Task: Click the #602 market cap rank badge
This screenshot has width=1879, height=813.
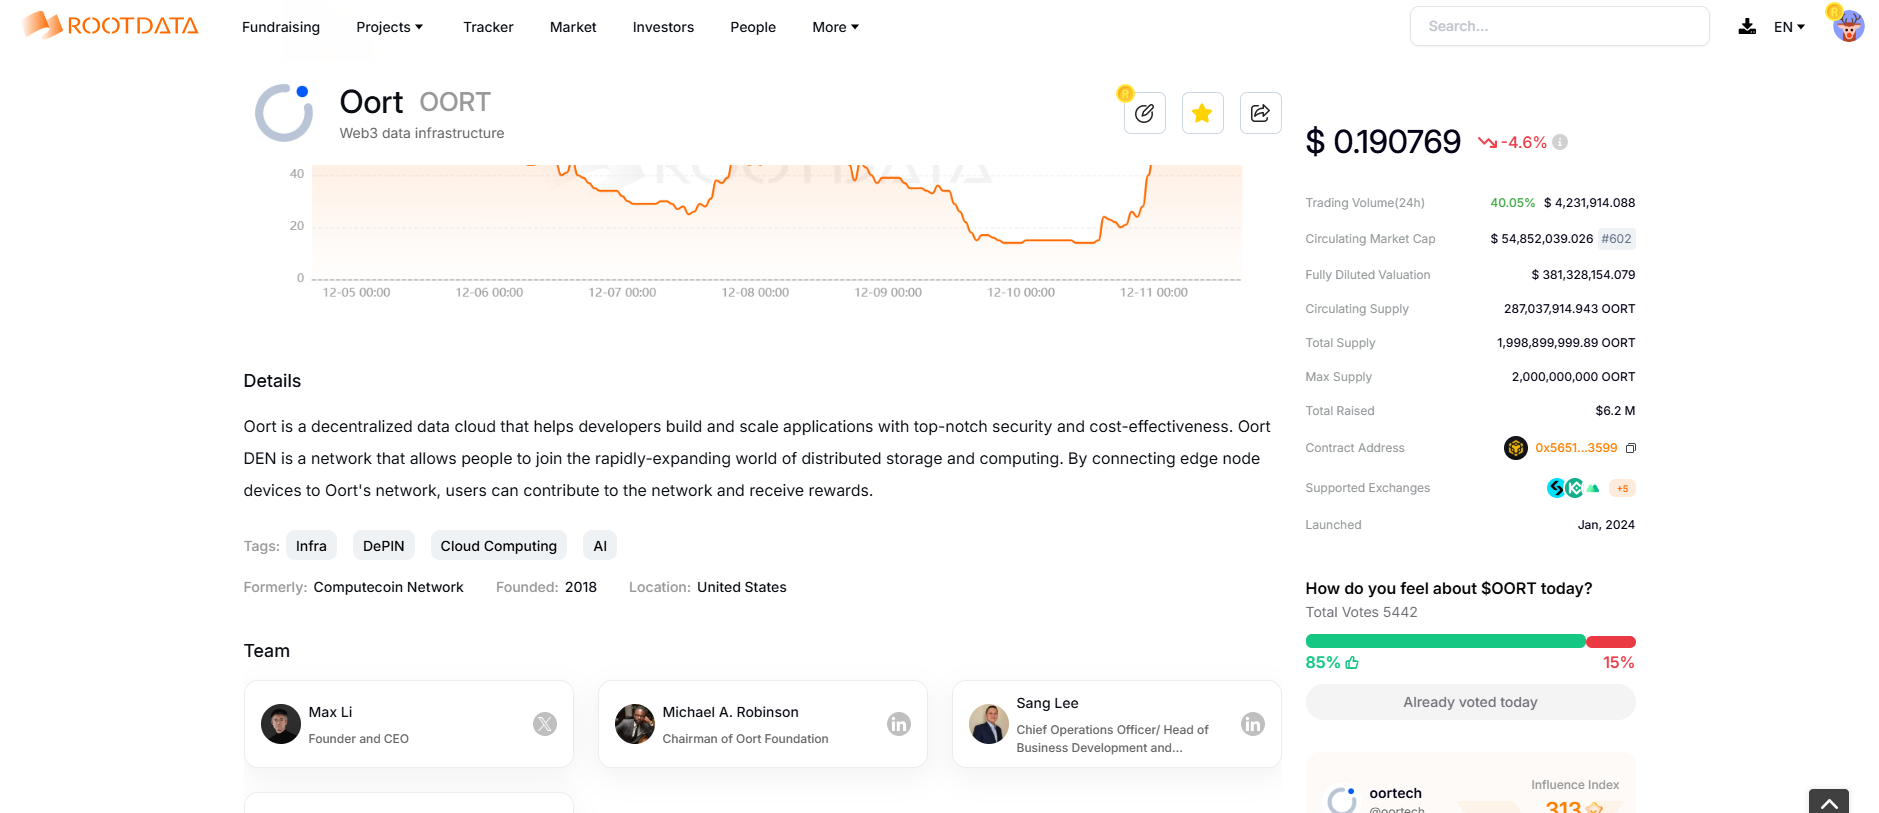Action: coord(1616,239)
